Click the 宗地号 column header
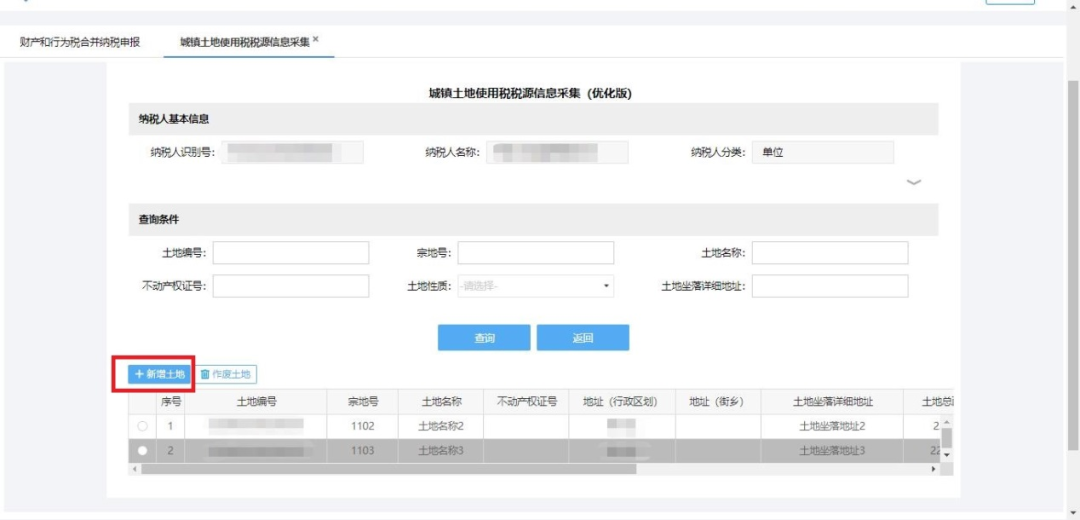 pyautogui.click(x=363, y=402)
